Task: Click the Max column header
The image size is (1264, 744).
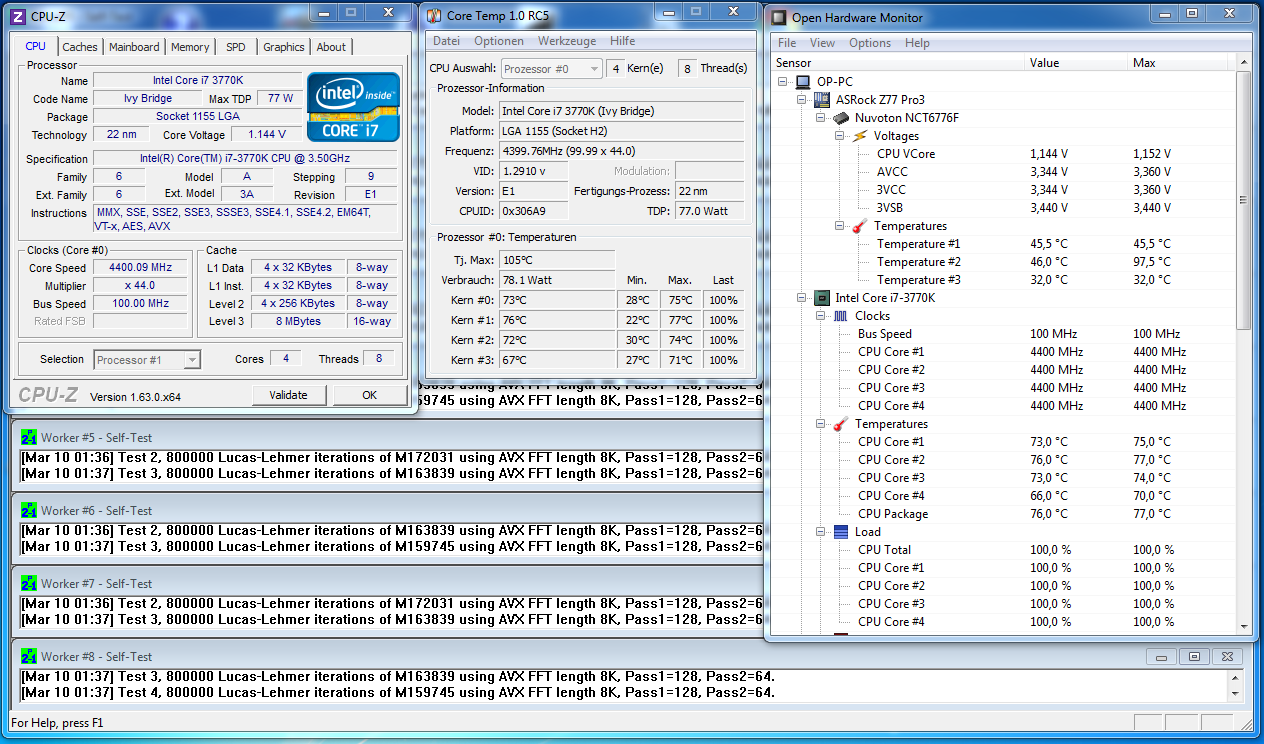Action: (x=1183, y=63)
